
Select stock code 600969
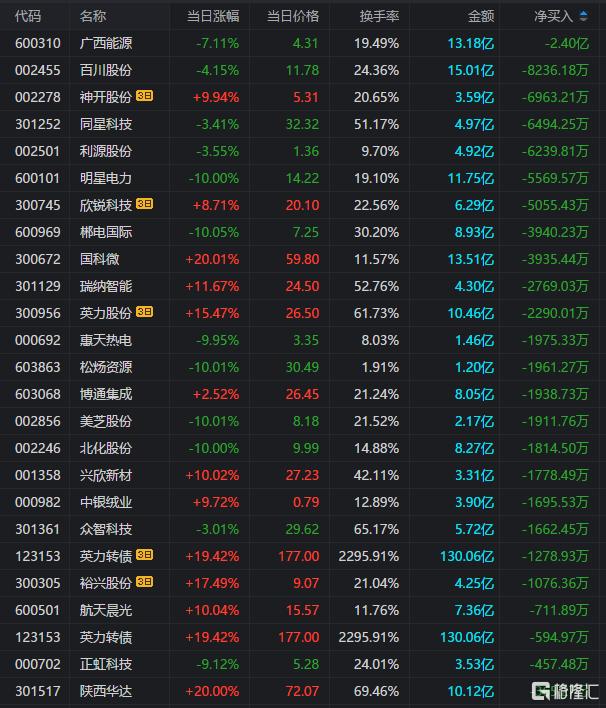pos(37,233)
